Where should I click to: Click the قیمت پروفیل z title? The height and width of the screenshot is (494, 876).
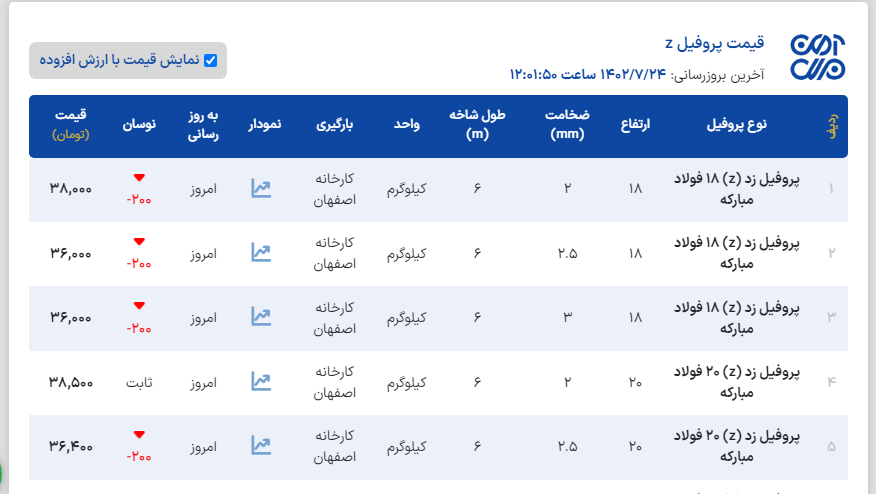[x=714, y=43]
